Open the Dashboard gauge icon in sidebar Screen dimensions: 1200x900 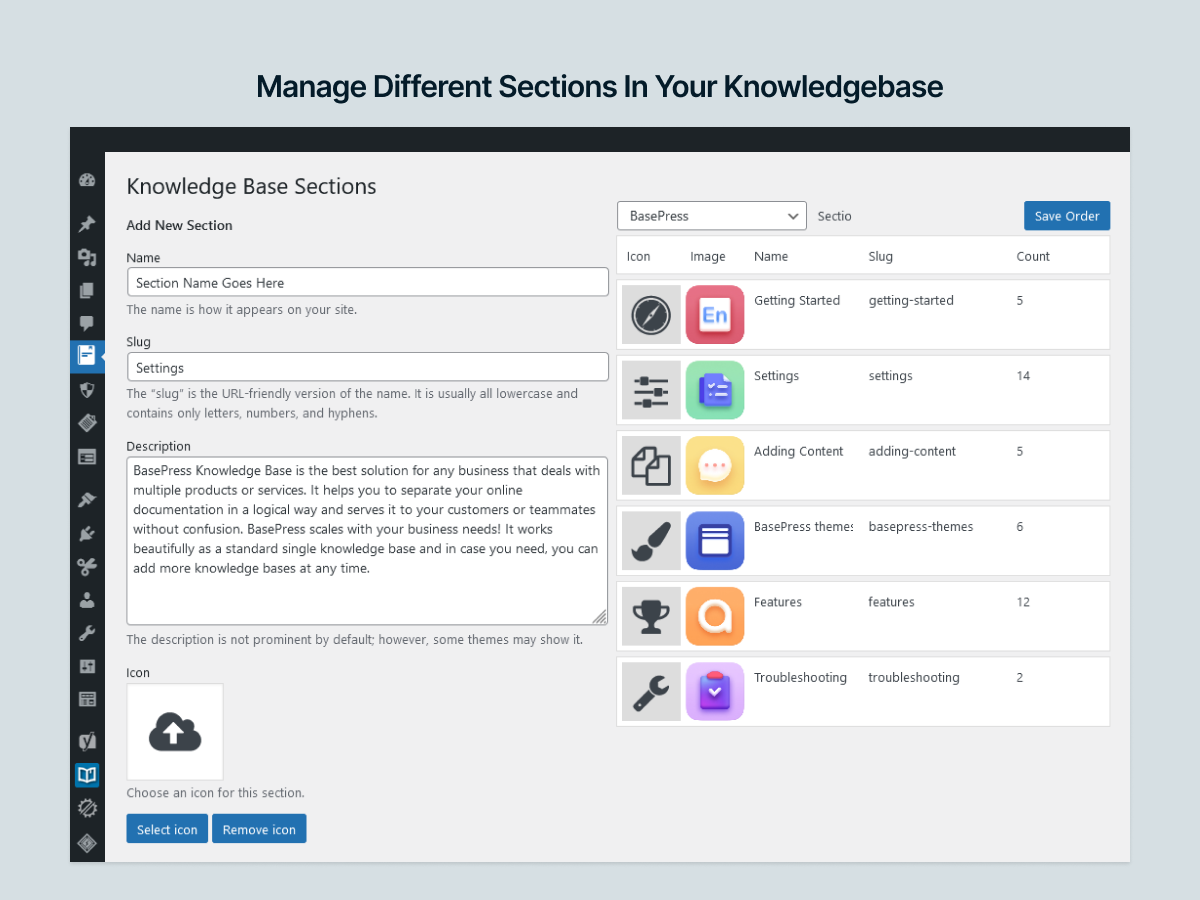tap(87, 181)
